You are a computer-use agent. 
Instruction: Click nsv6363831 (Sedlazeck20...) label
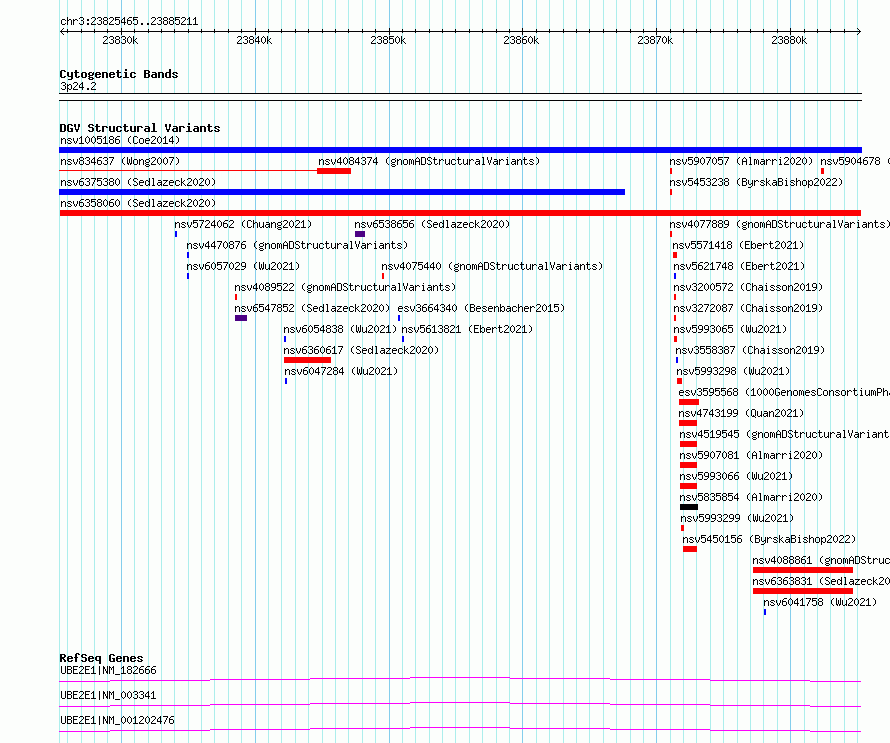point(821,581)
